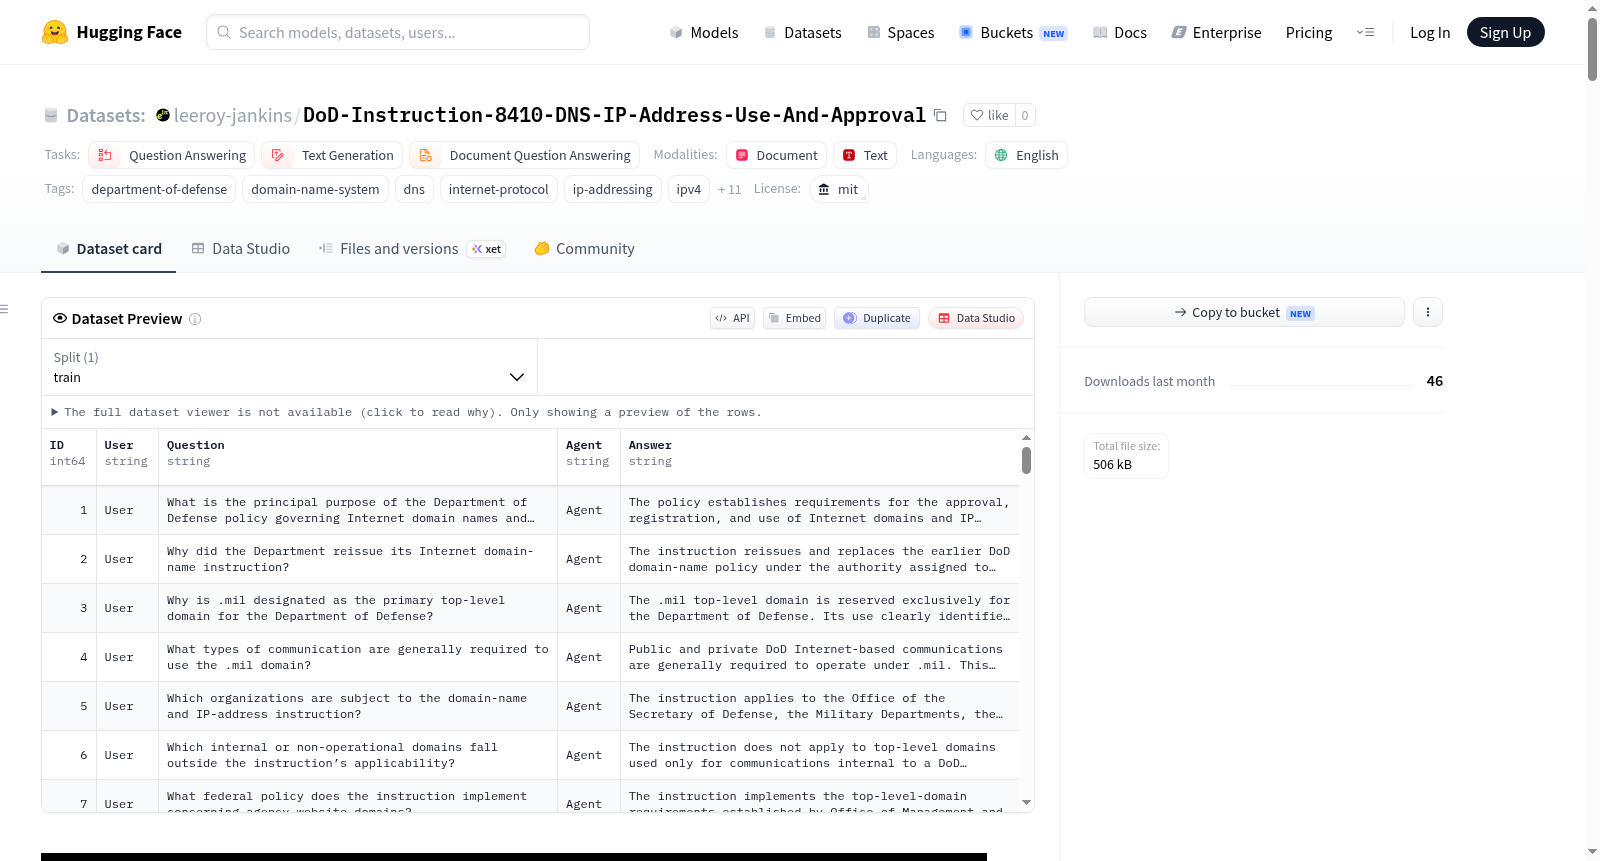
Task: Go to the Community tab
Action: coord(585,249)
